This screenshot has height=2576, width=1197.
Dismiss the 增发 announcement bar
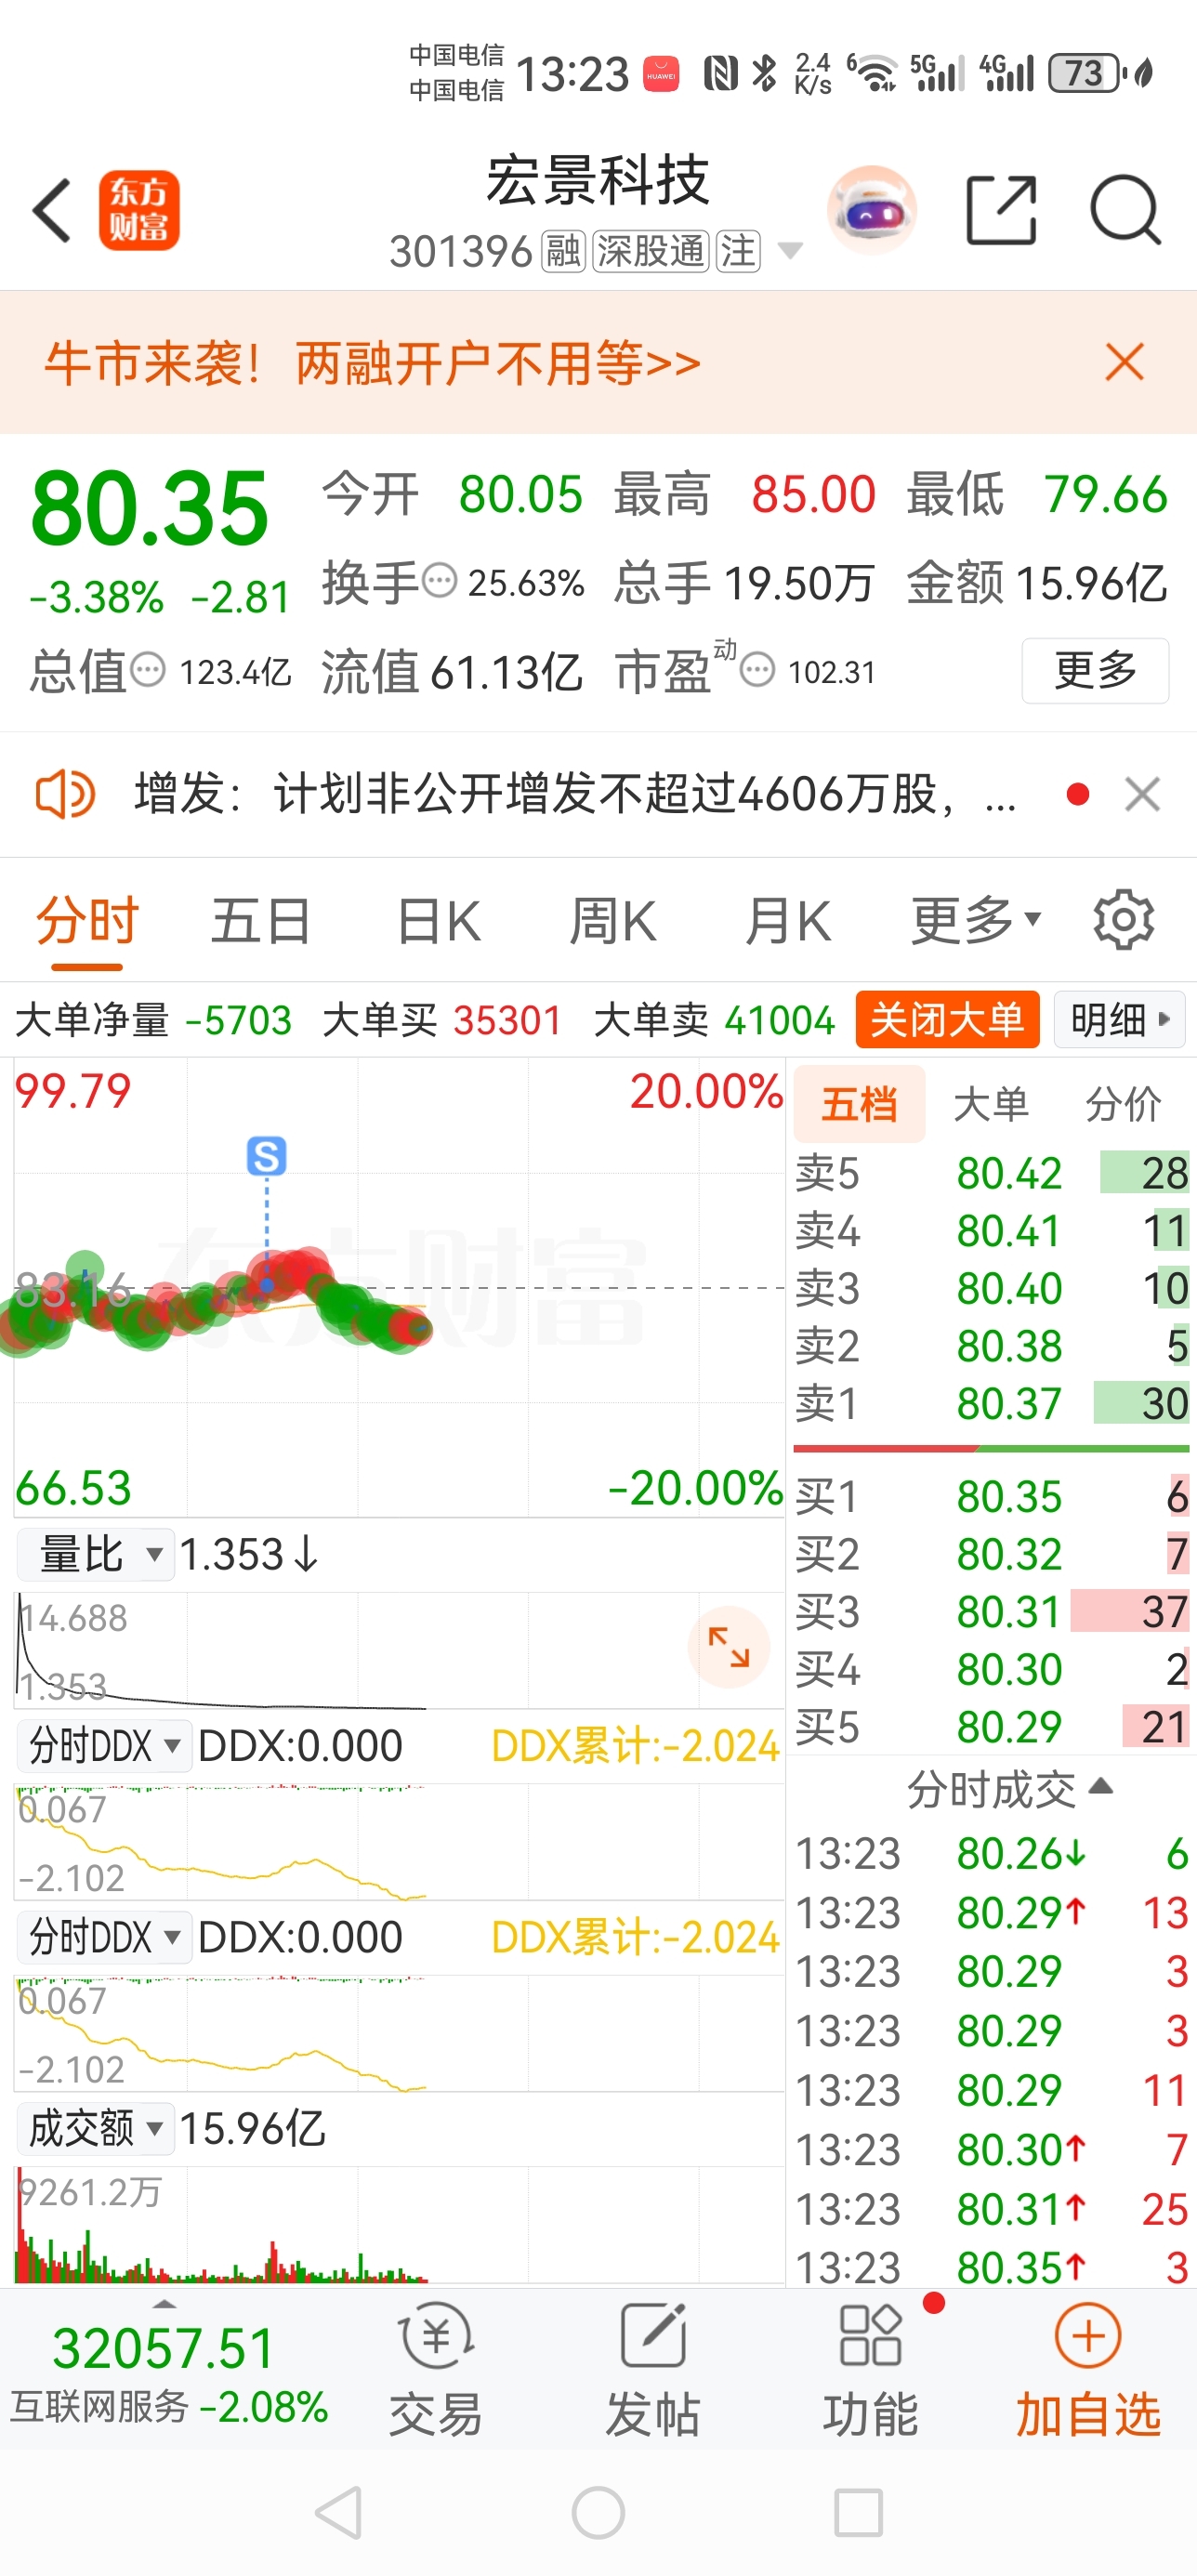pyautogui.click(x=1142, y=795)
